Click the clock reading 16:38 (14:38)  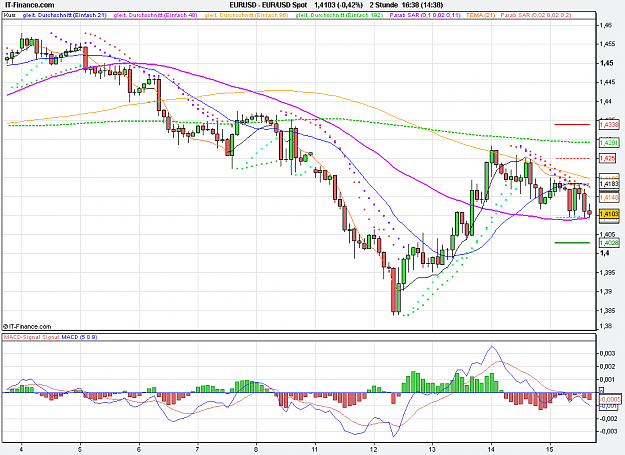(x=423, y=5)
